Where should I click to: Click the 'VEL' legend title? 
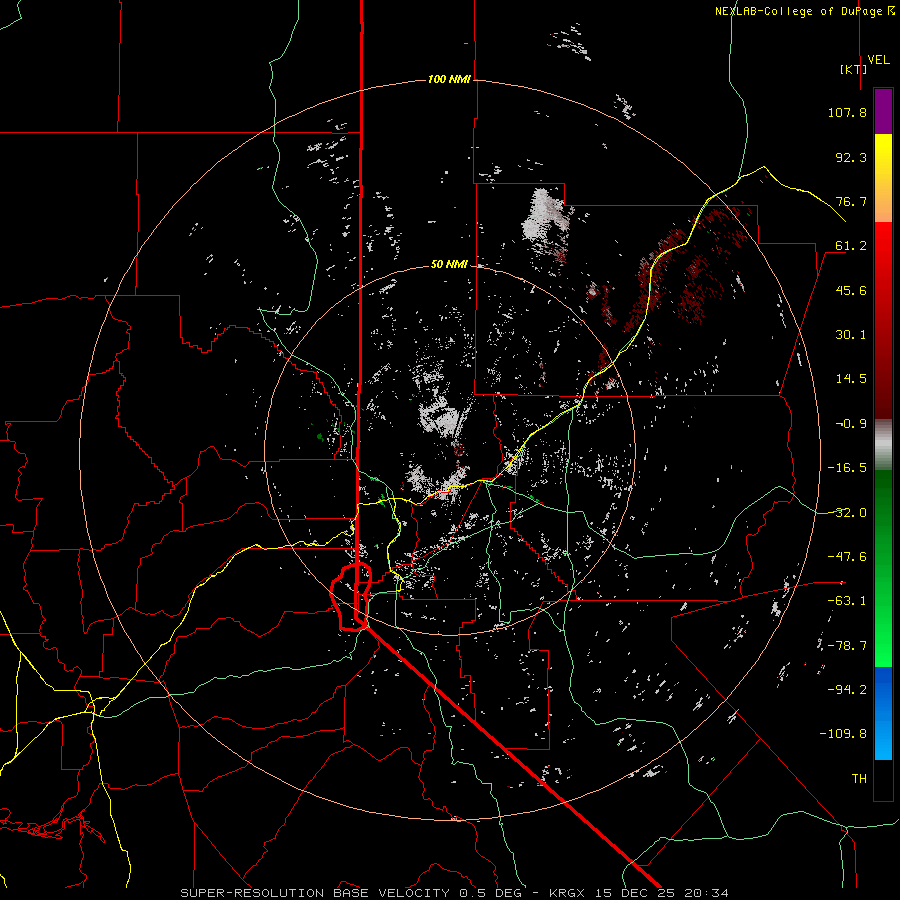pyautogui.click(x=878, y=60)
